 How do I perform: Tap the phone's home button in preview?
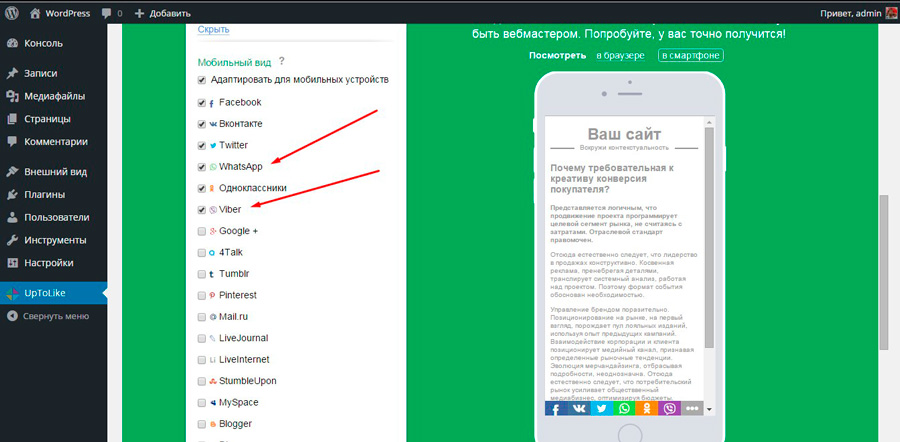coord(630,433)
